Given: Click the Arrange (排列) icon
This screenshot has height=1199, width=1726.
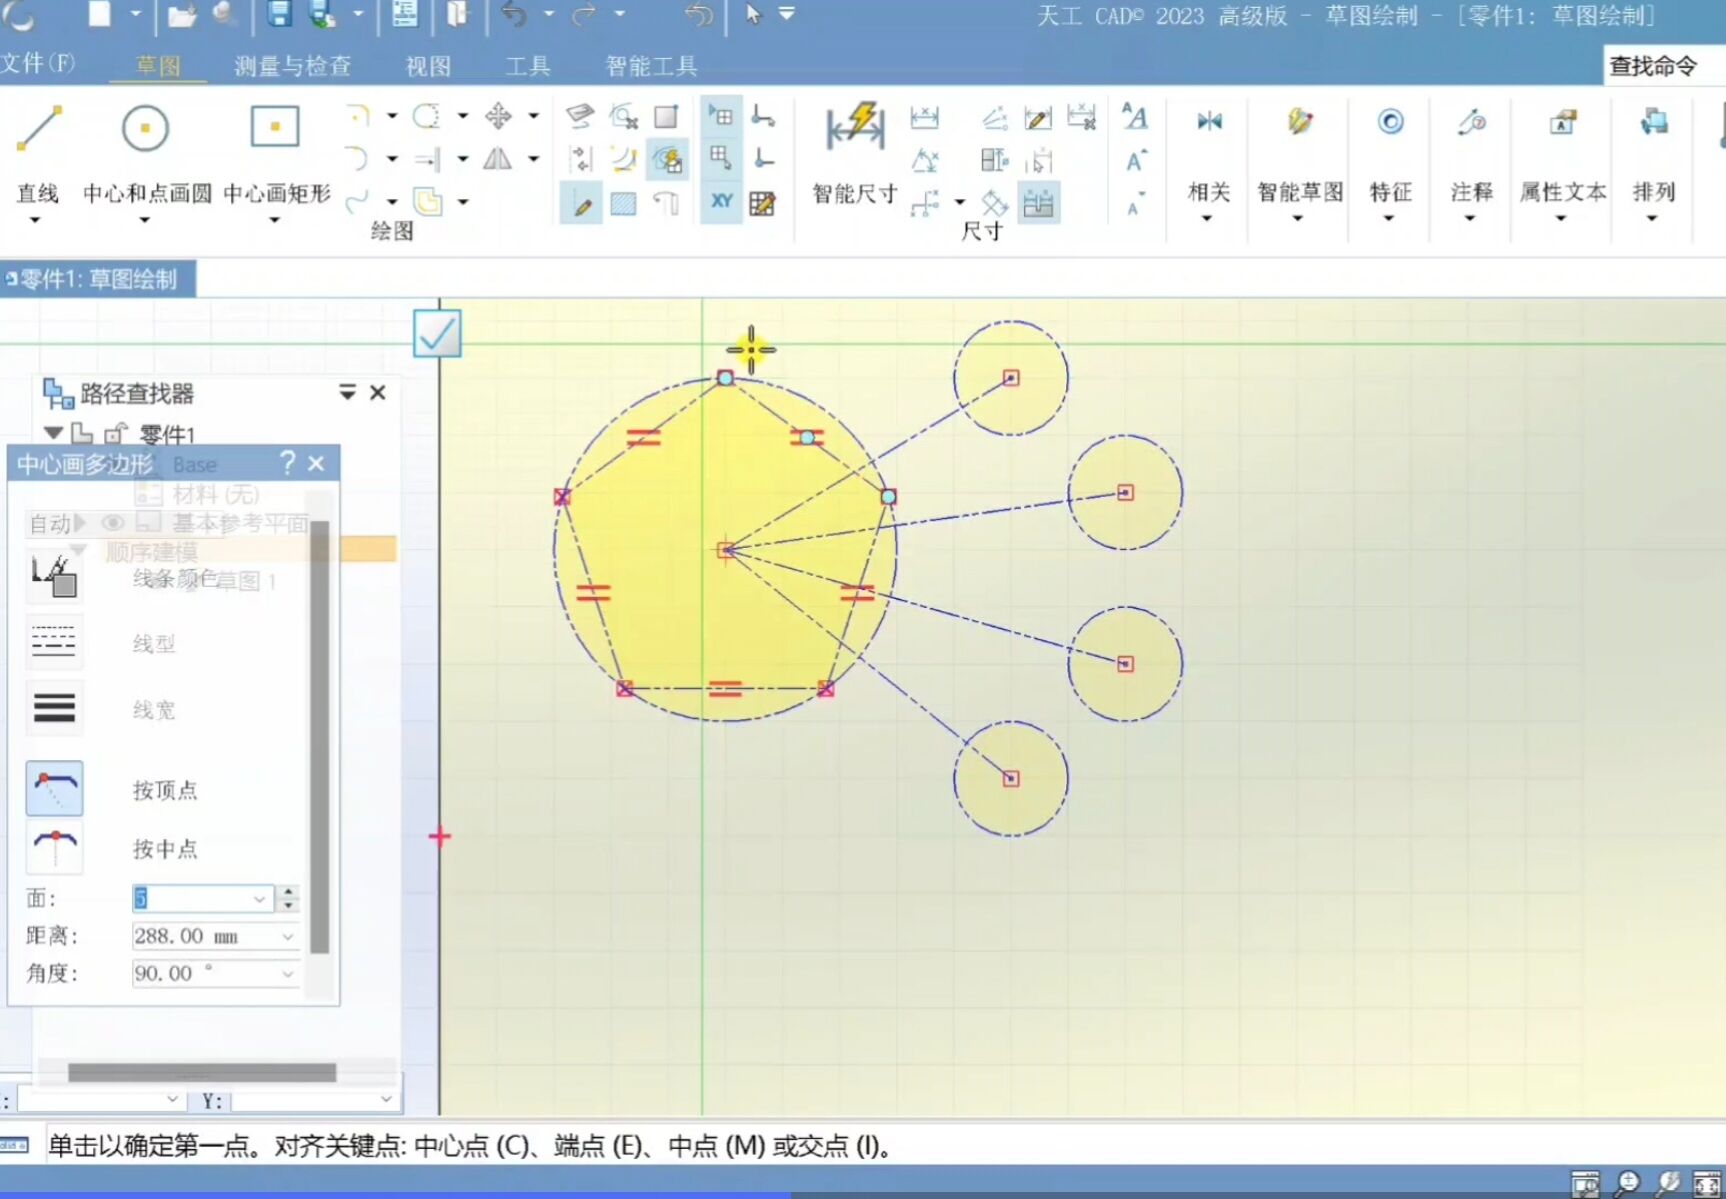Looking at the screenshot, I should (1653, 122).
